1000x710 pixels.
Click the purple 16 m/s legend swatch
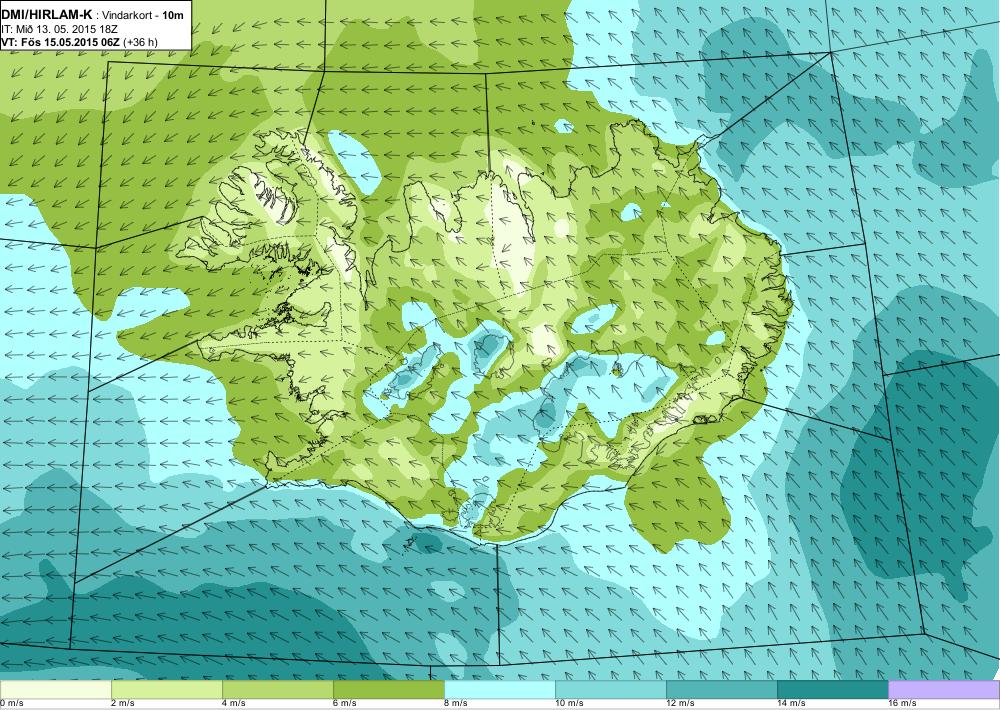[944, 690]
